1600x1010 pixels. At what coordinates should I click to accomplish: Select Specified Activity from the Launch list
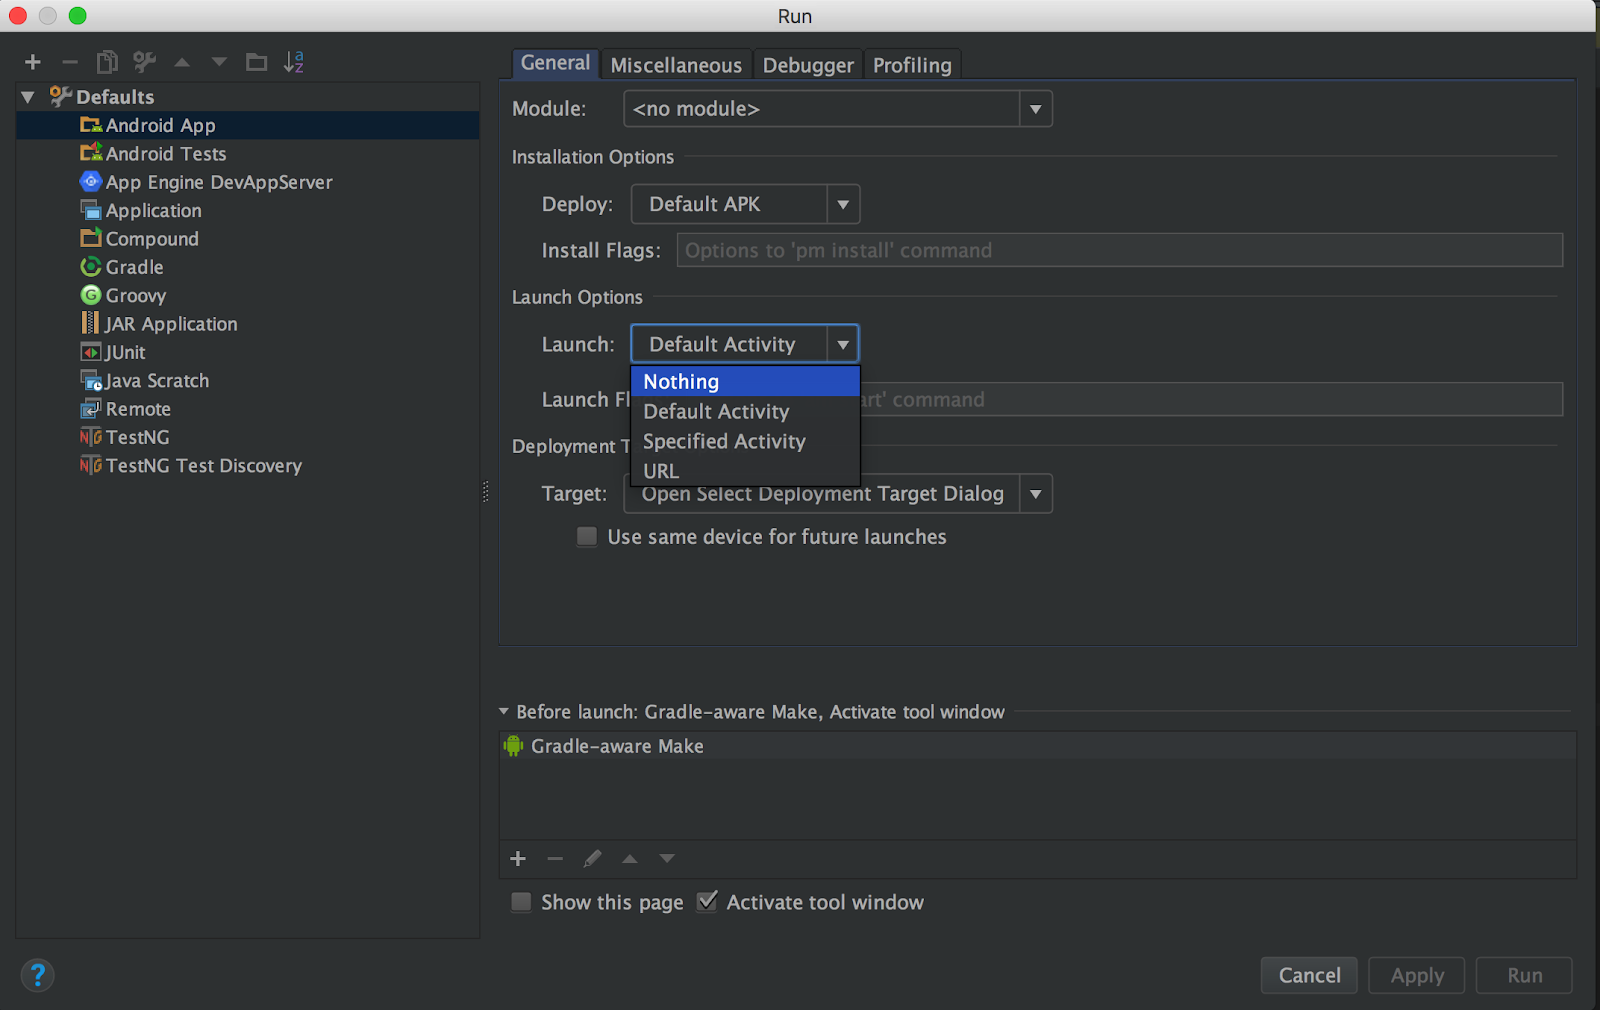click(724, 441)
